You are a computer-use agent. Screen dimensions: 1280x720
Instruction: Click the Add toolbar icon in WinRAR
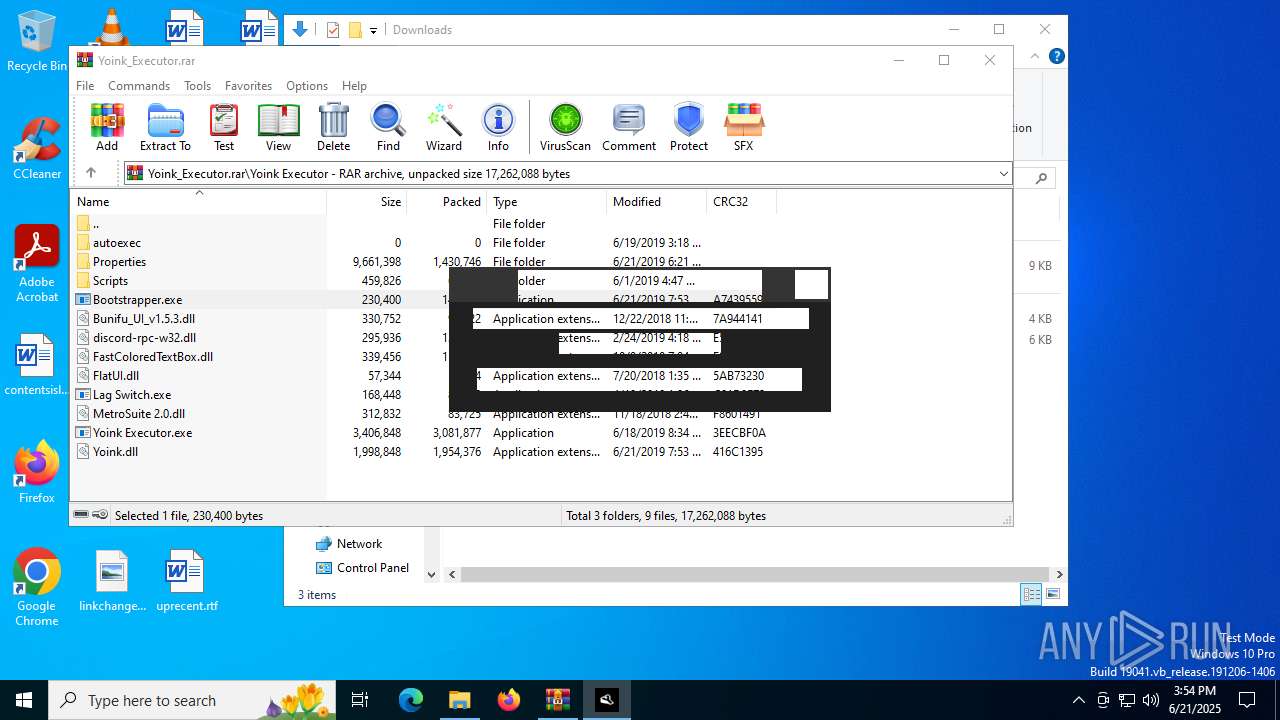[x=107, y=127]
